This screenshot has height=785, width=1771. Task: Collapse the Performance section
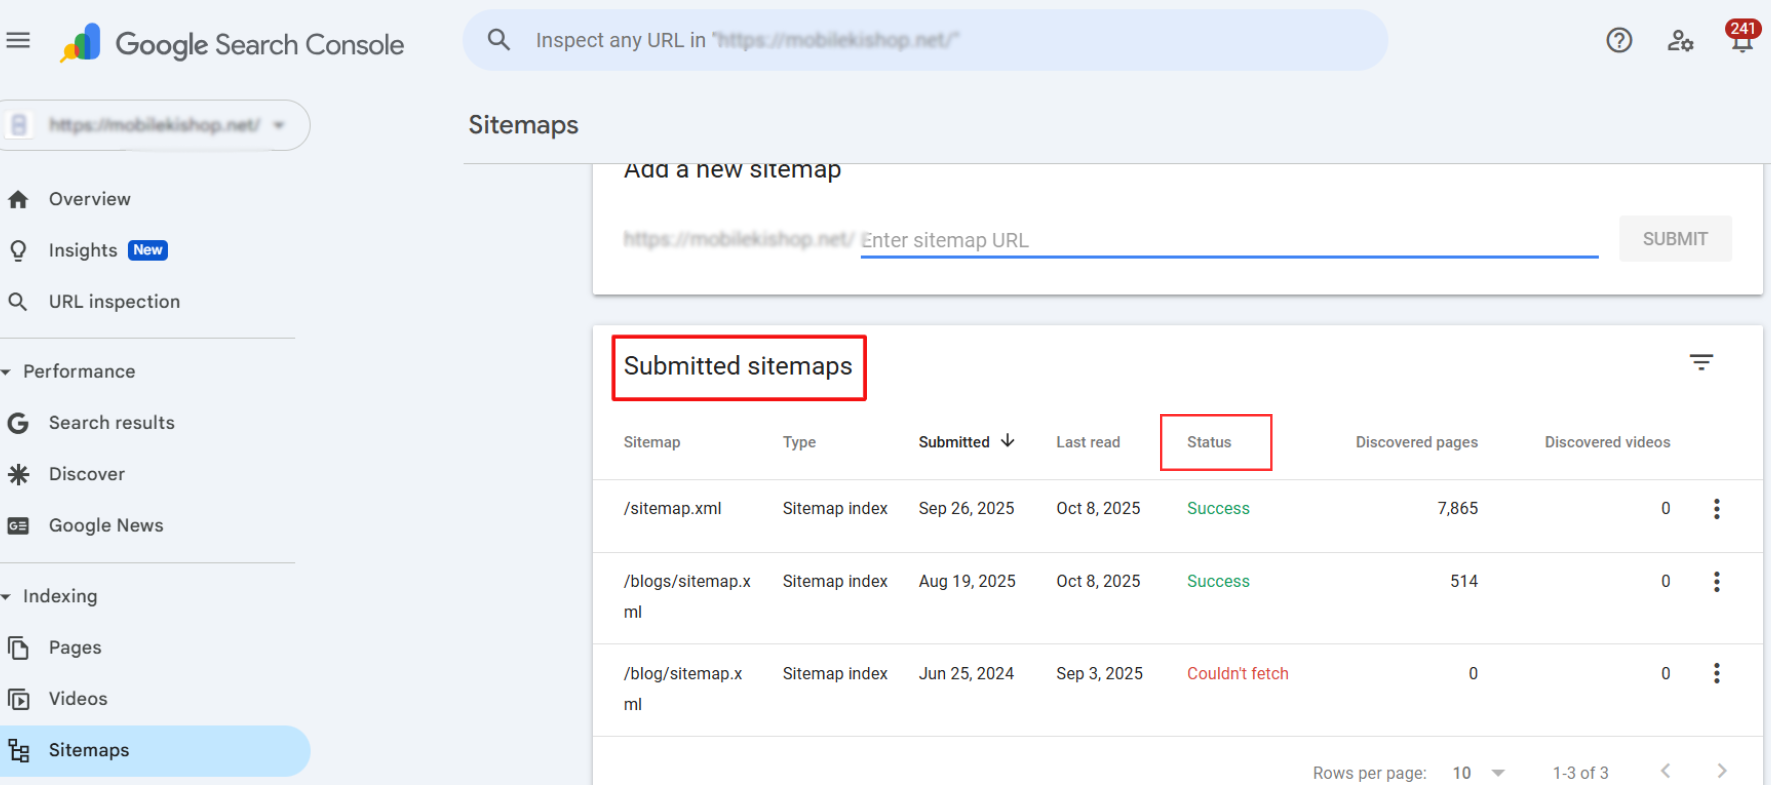point(6,372)
